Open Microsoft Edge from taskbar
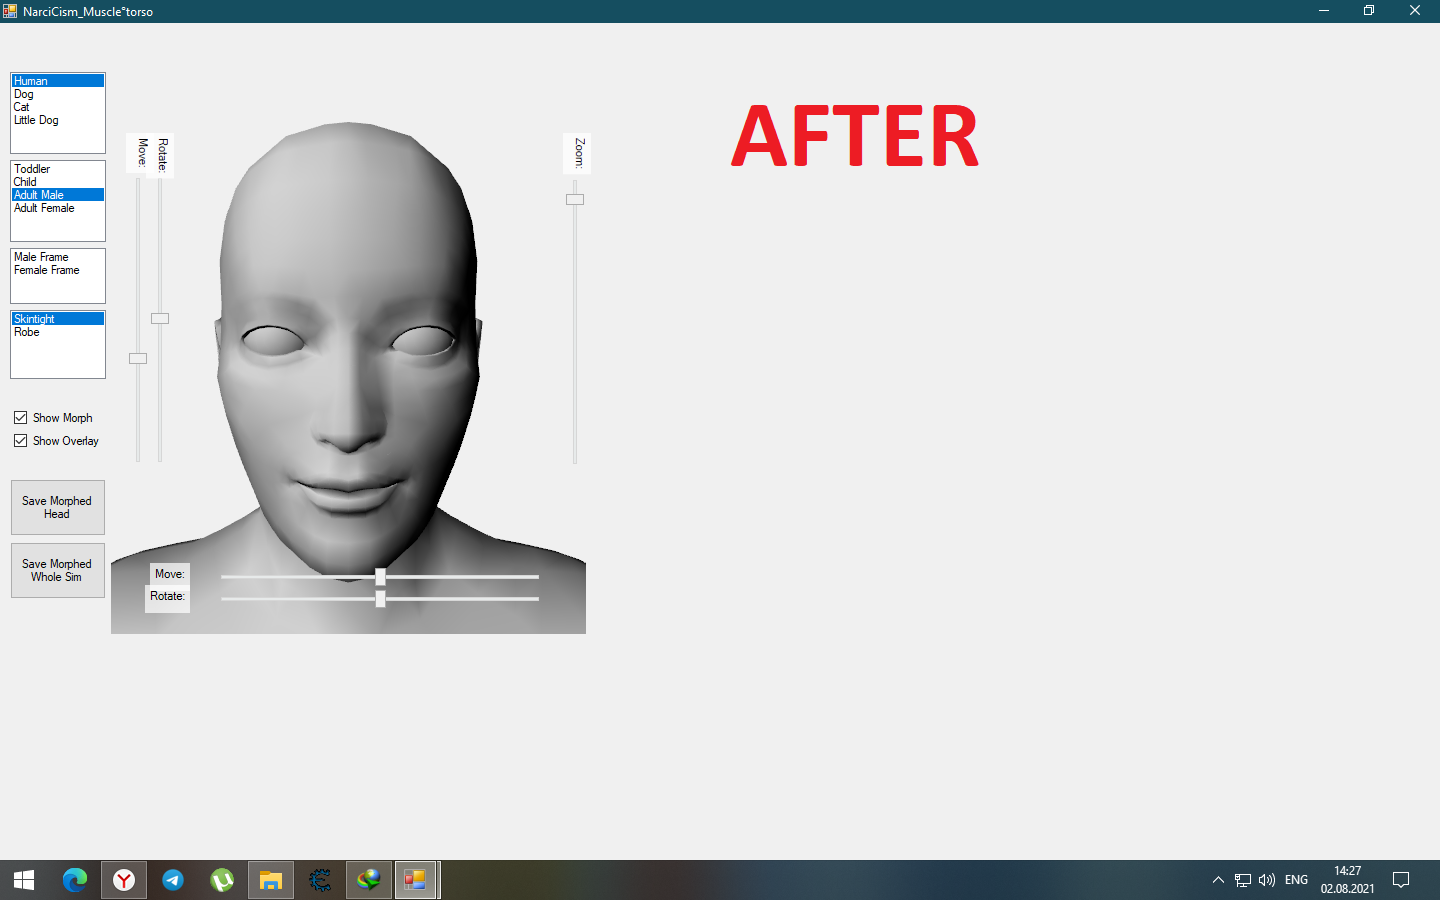Screen dimensions: 1440x900 (x=75, y=880)
